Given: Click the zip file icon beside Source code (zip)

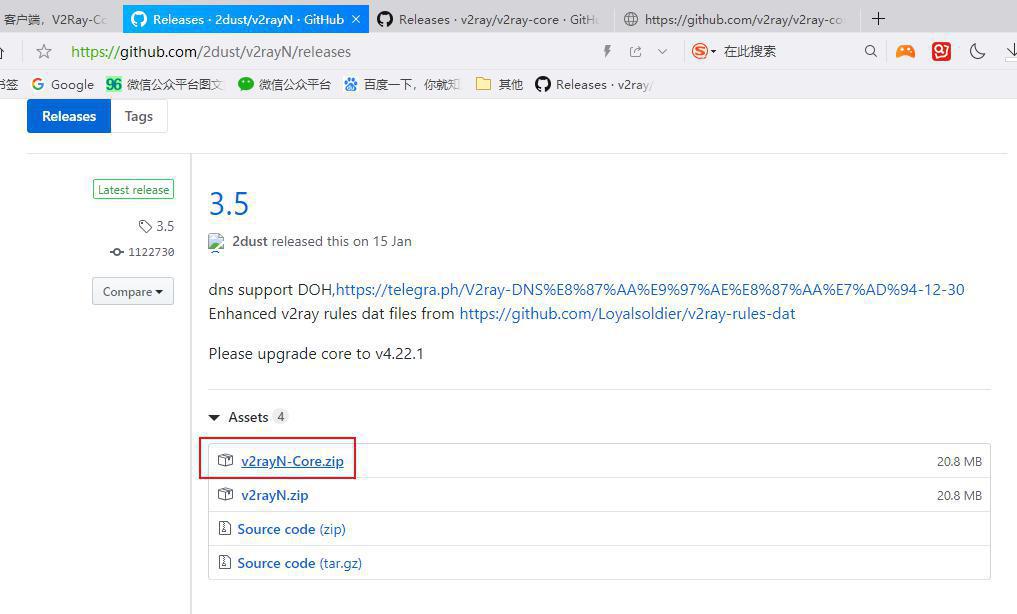Looking at the screenshot, I should 224,528.
